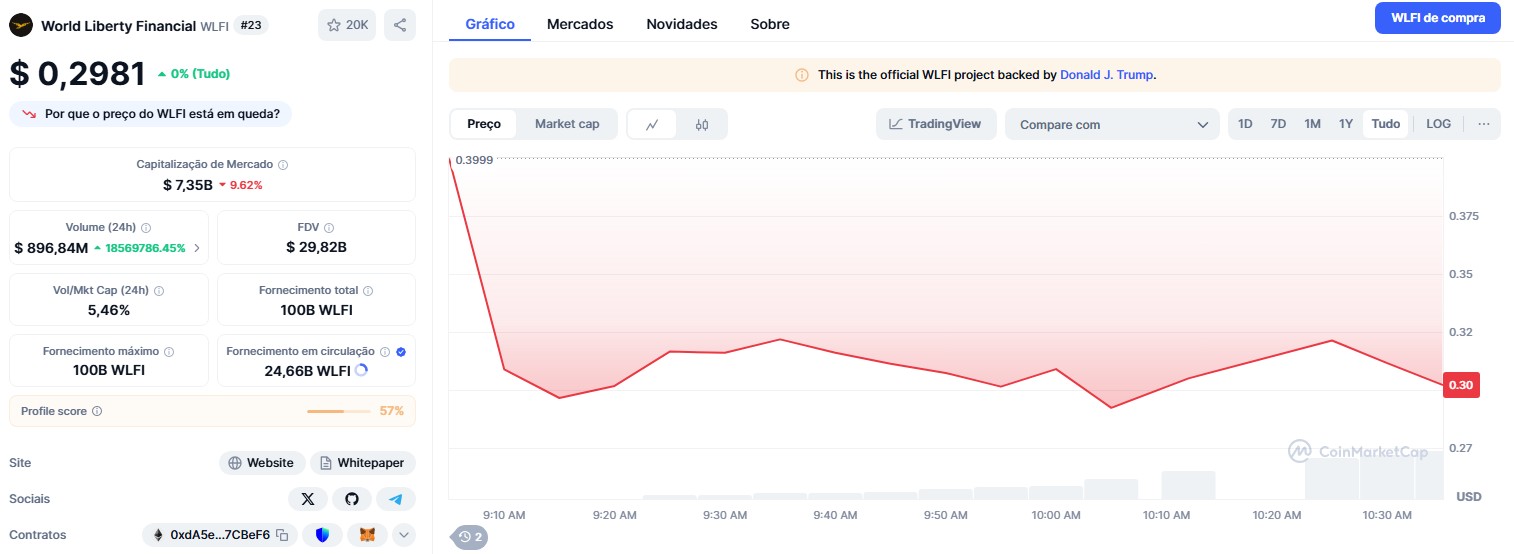Image resolution: width=1514 pixels, height=554 pixels.
Task: Open the Novidades tab
Action: click(x=682, y=24)
